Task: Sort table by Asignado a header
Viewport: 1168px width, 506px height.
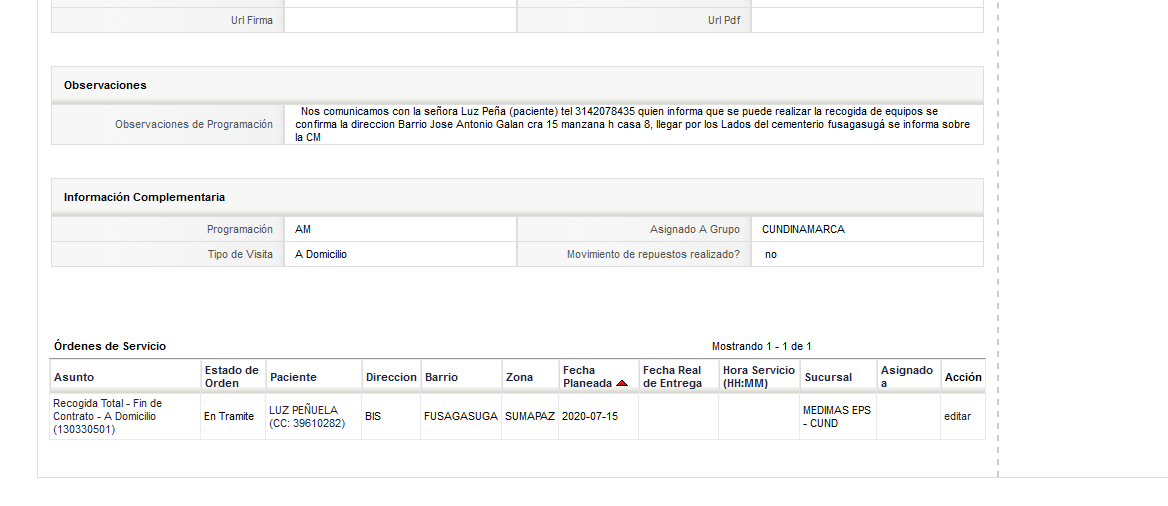Action: click(907, 377)
